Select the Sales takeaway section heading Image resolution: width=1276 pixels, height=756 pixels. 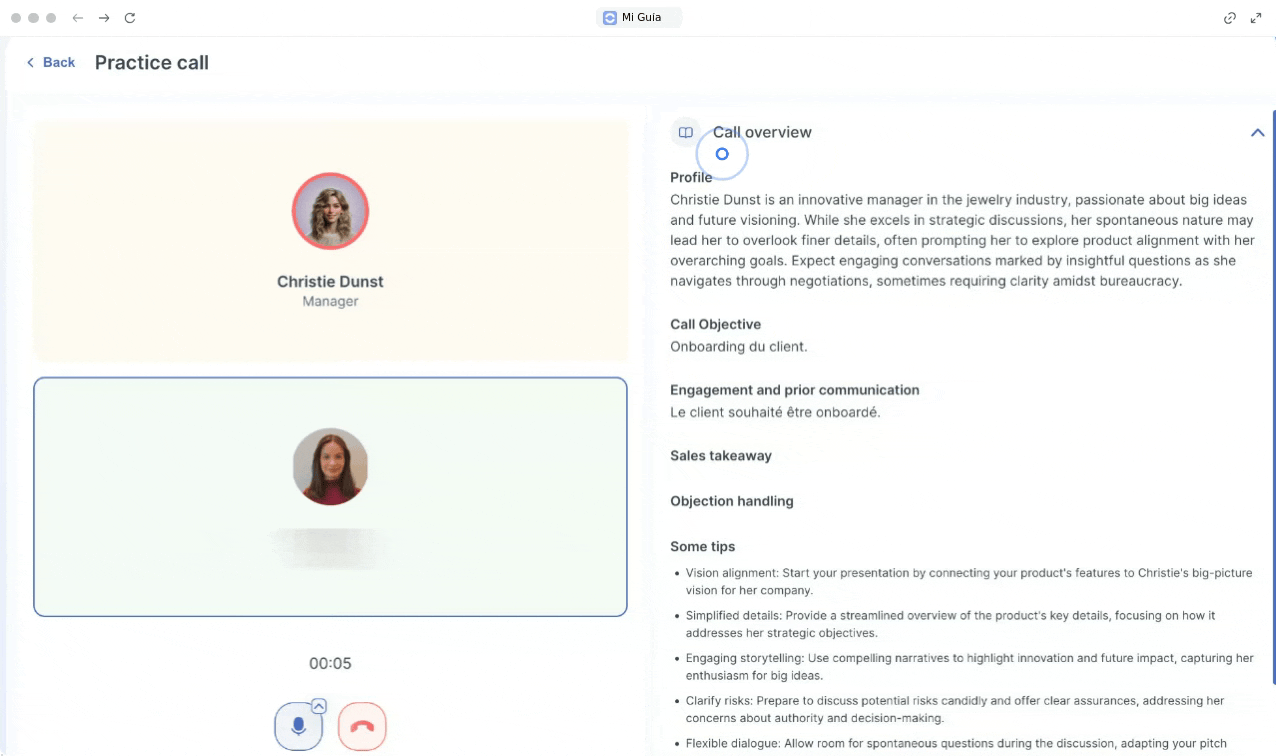point(721,456)
